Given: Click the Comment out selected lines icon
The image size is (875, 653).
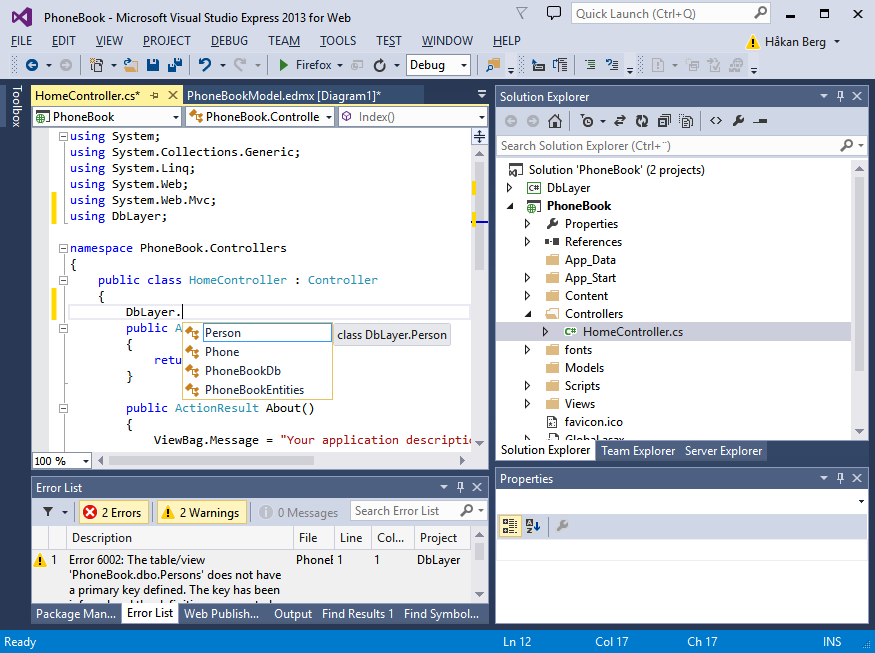Looking at the screenshot, I should [x=590, y=65].
